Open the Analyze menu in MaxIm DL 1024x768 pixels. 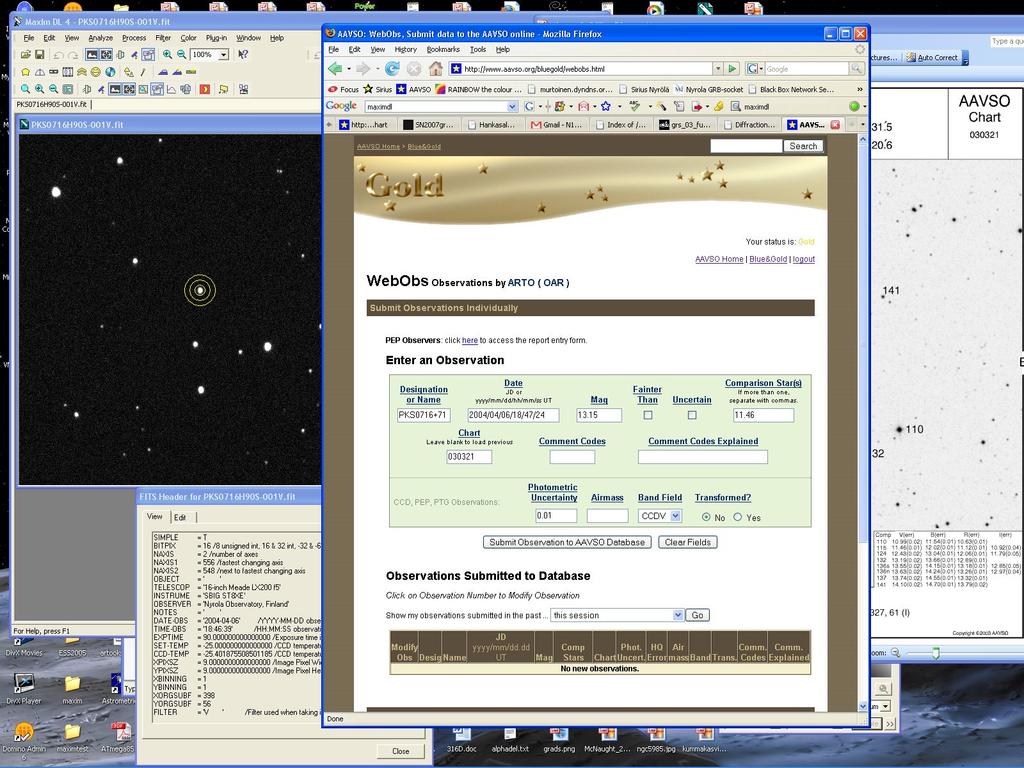[101, 38]
